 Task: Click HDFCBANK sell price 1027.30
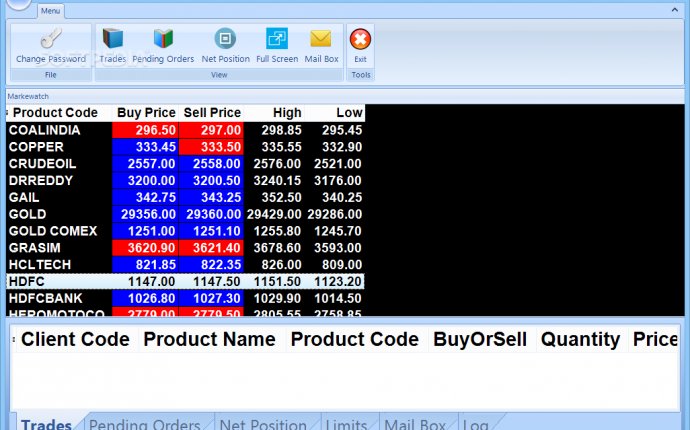point(212,298)
